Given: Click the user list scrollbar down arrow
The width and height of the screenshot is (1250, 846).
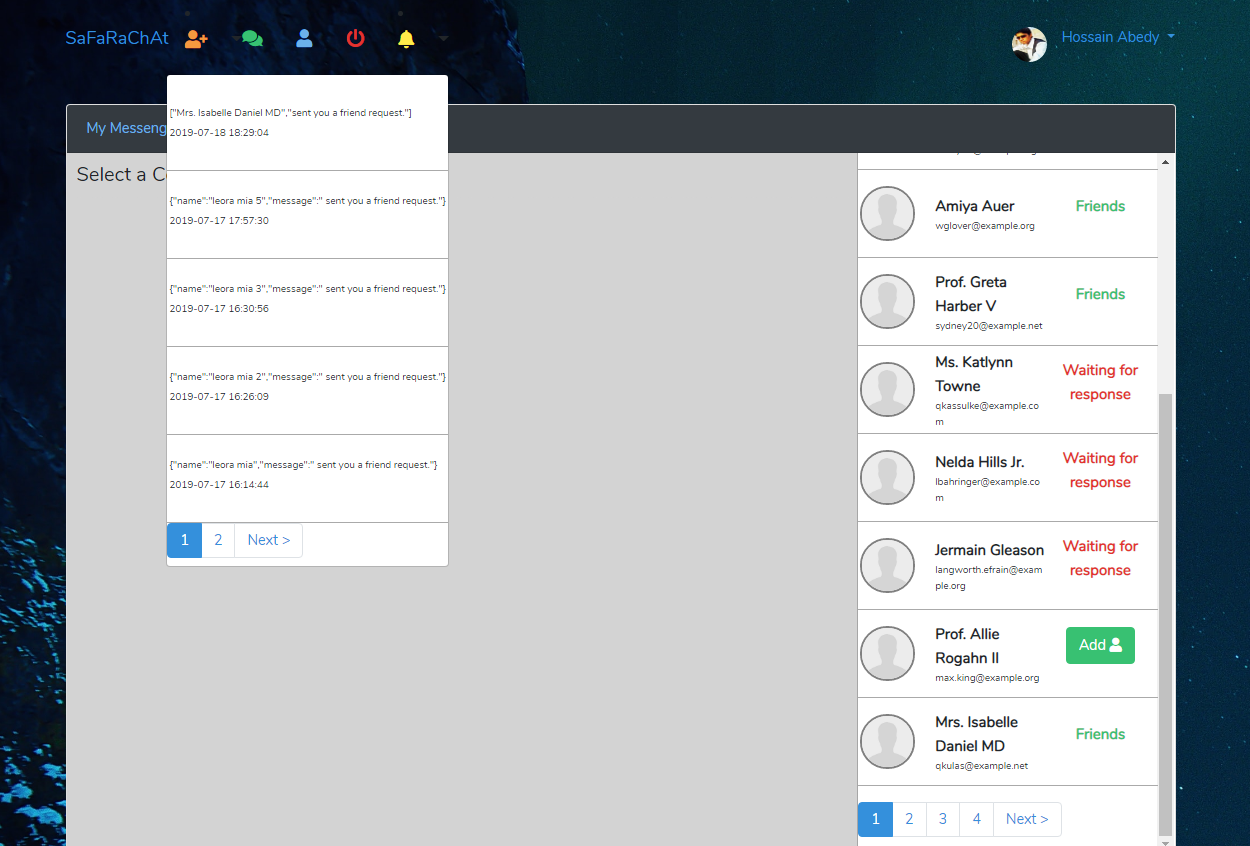Looking at the screenshot, I should (x=1165, y=841).
